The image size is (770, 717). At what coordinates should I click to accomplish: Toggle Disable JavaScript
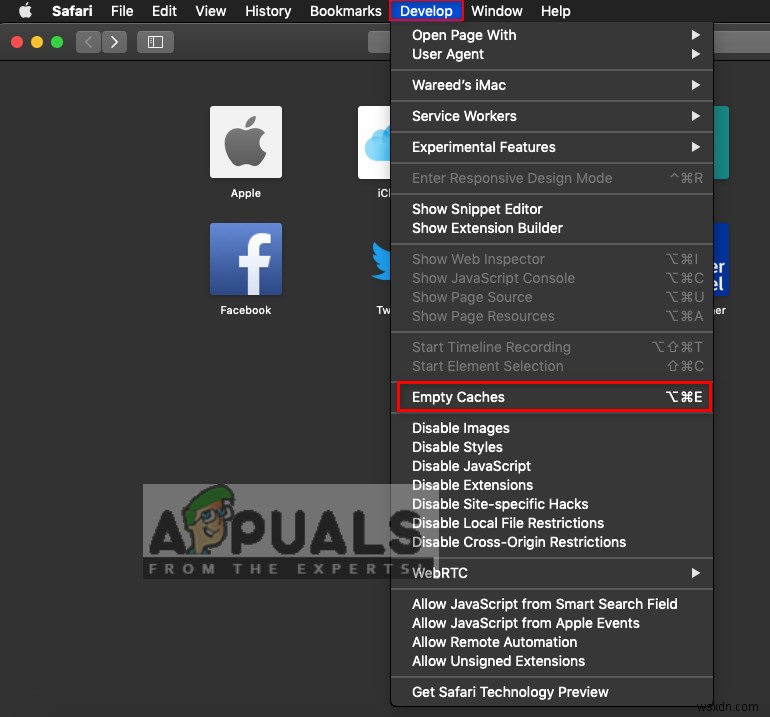(552, 466)
